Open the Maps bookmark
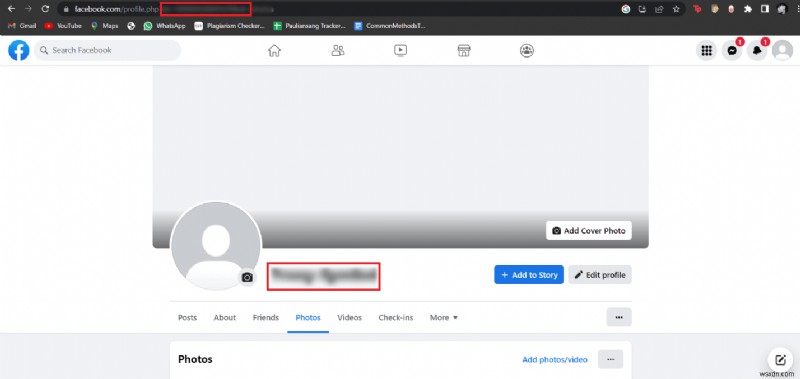 pyautogui.click(x=105, y=26)
